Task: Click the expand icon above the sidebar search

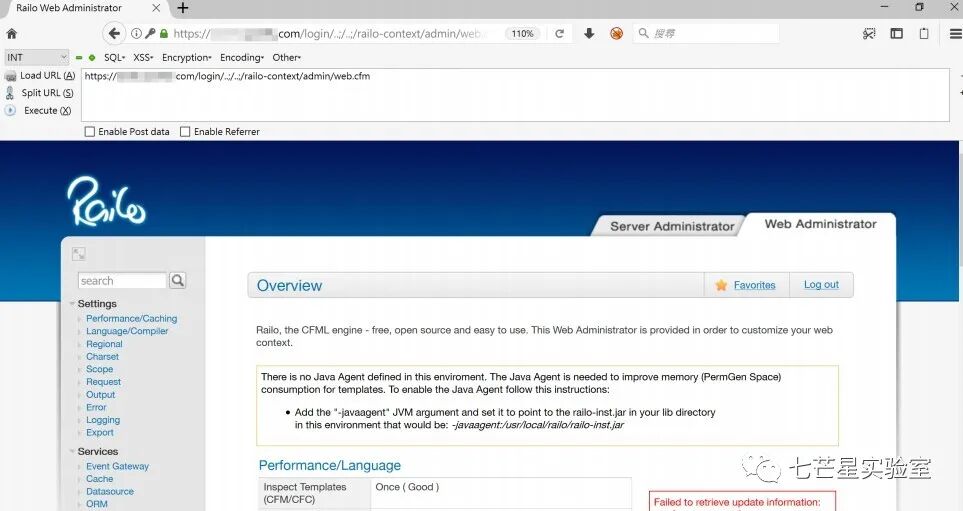Action: point(79,254)
